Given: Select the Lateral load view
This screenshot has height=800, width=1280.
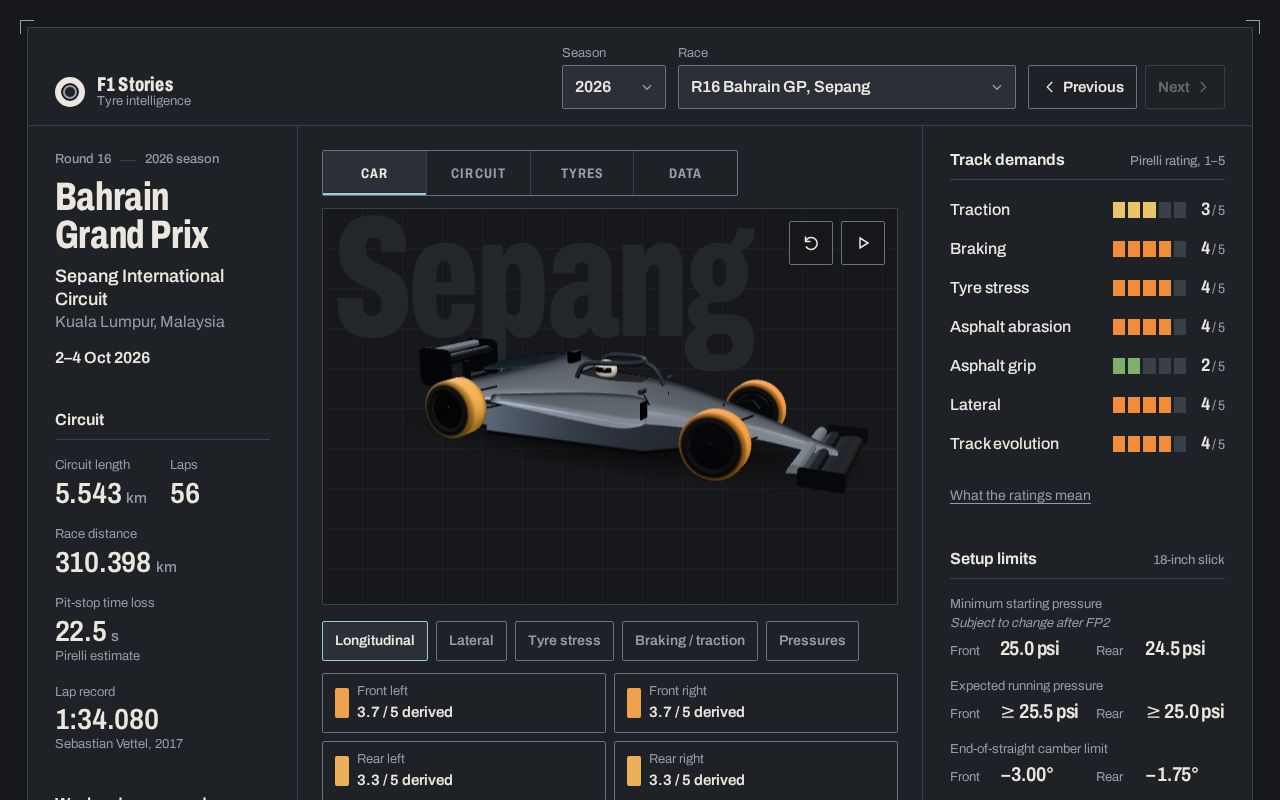Looking at the screenshot, I should tap(471, 641).
